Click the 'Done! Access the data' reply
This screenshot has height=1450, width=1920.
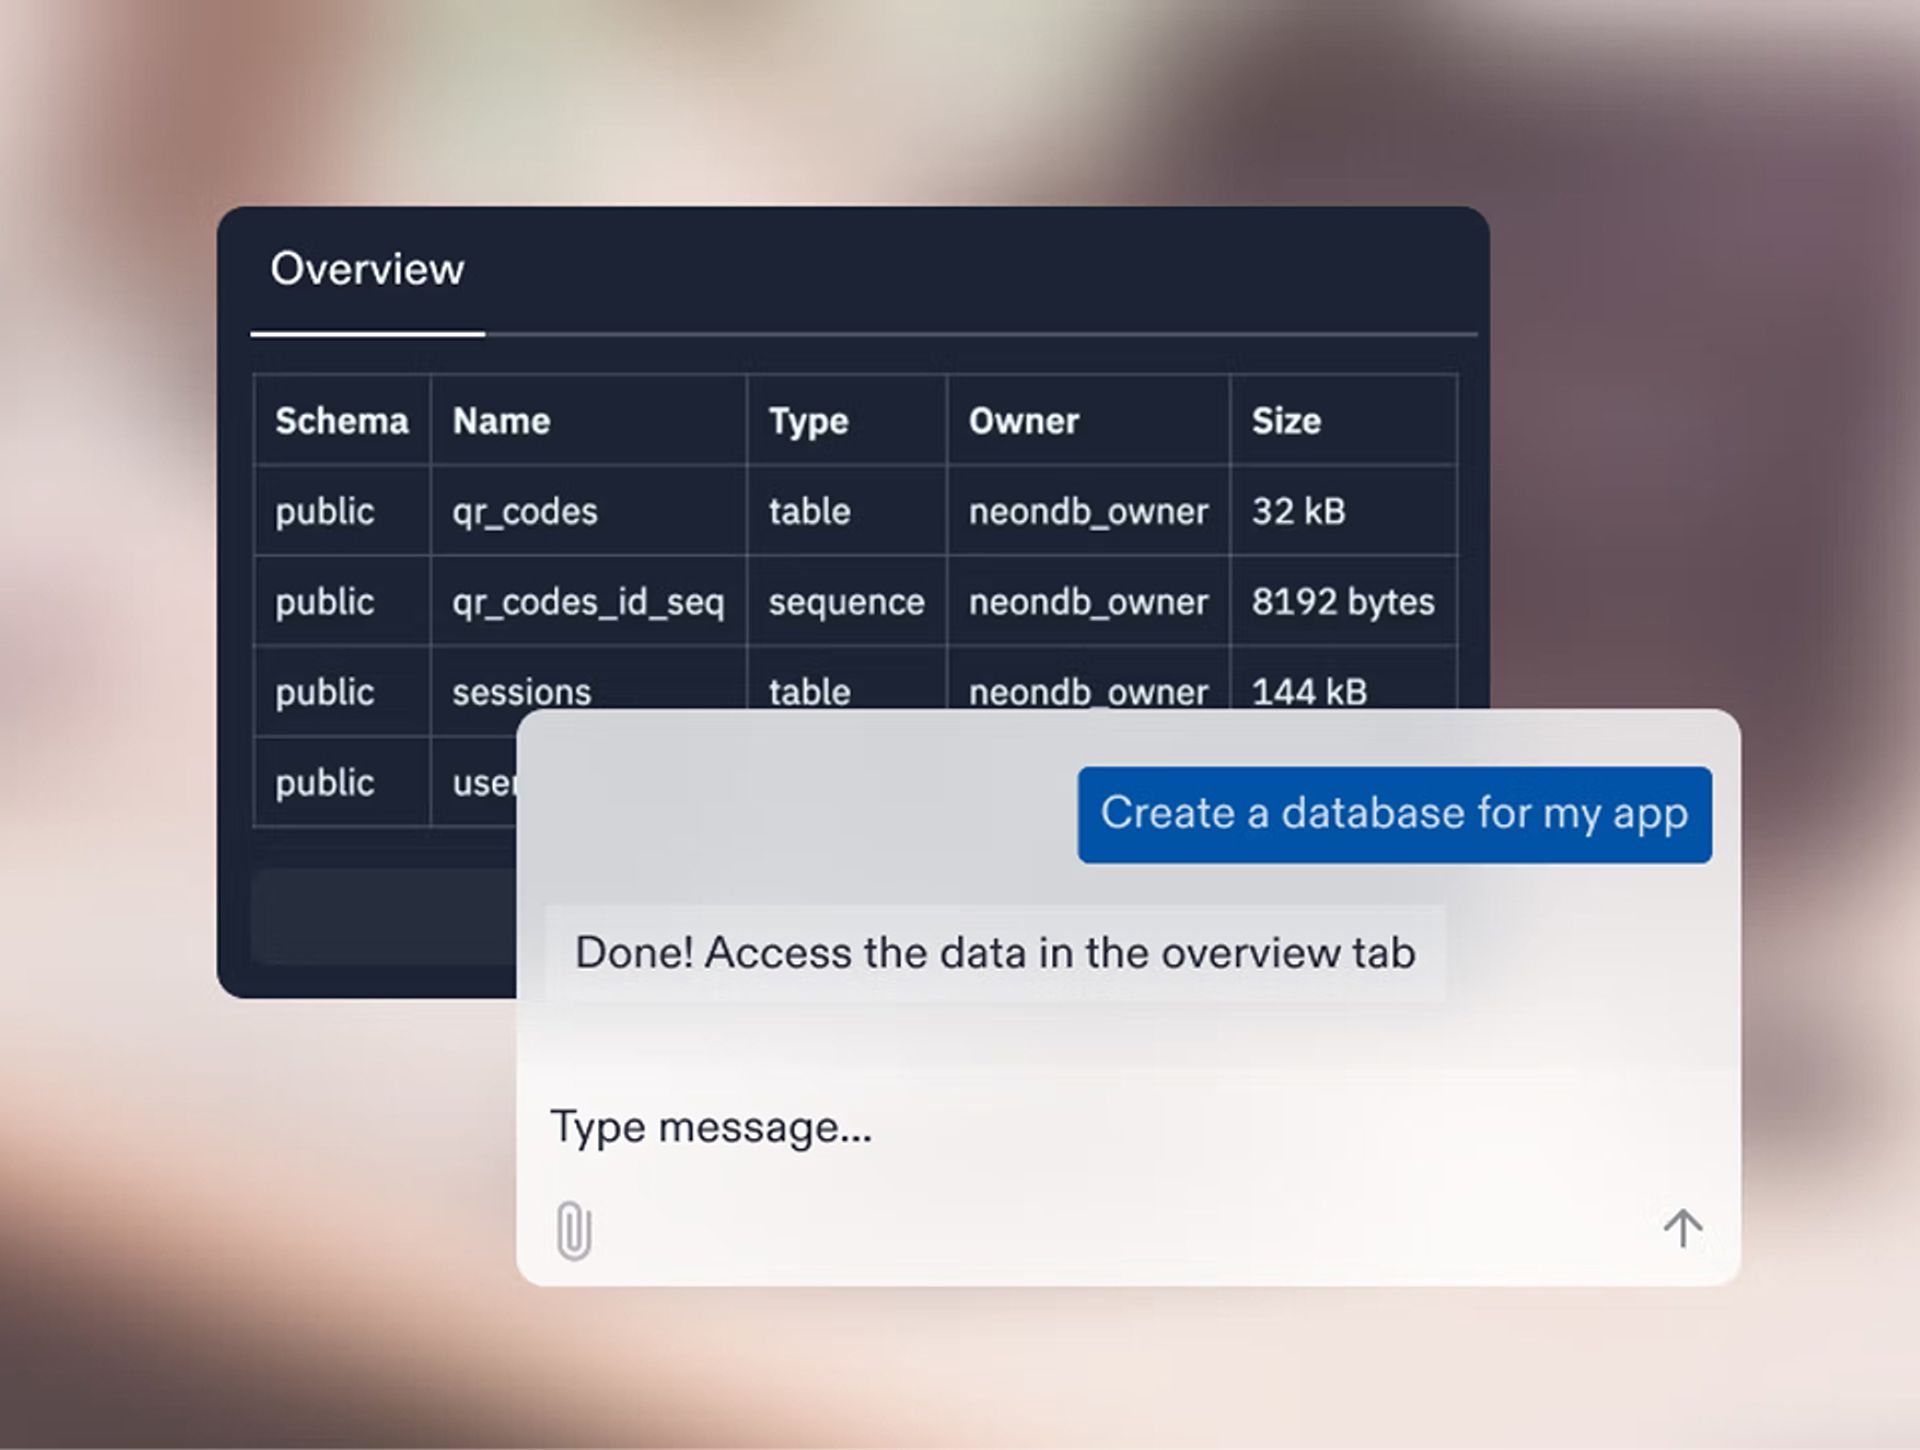(995, 953)
